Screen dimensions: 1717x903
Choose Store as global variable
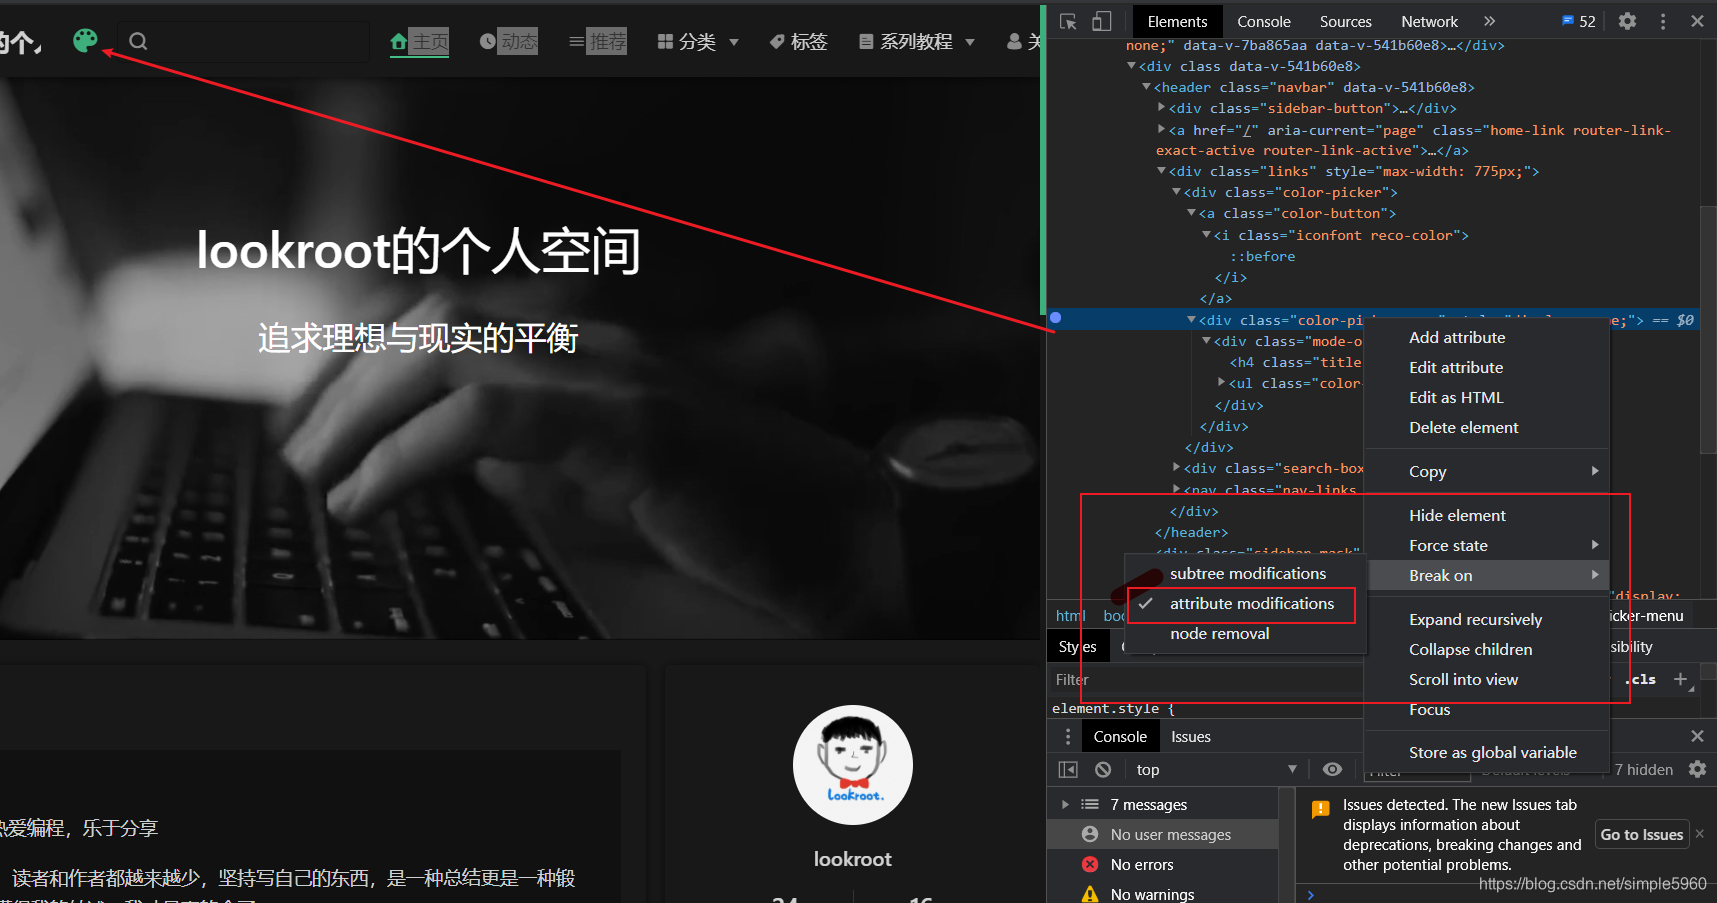1492,753
